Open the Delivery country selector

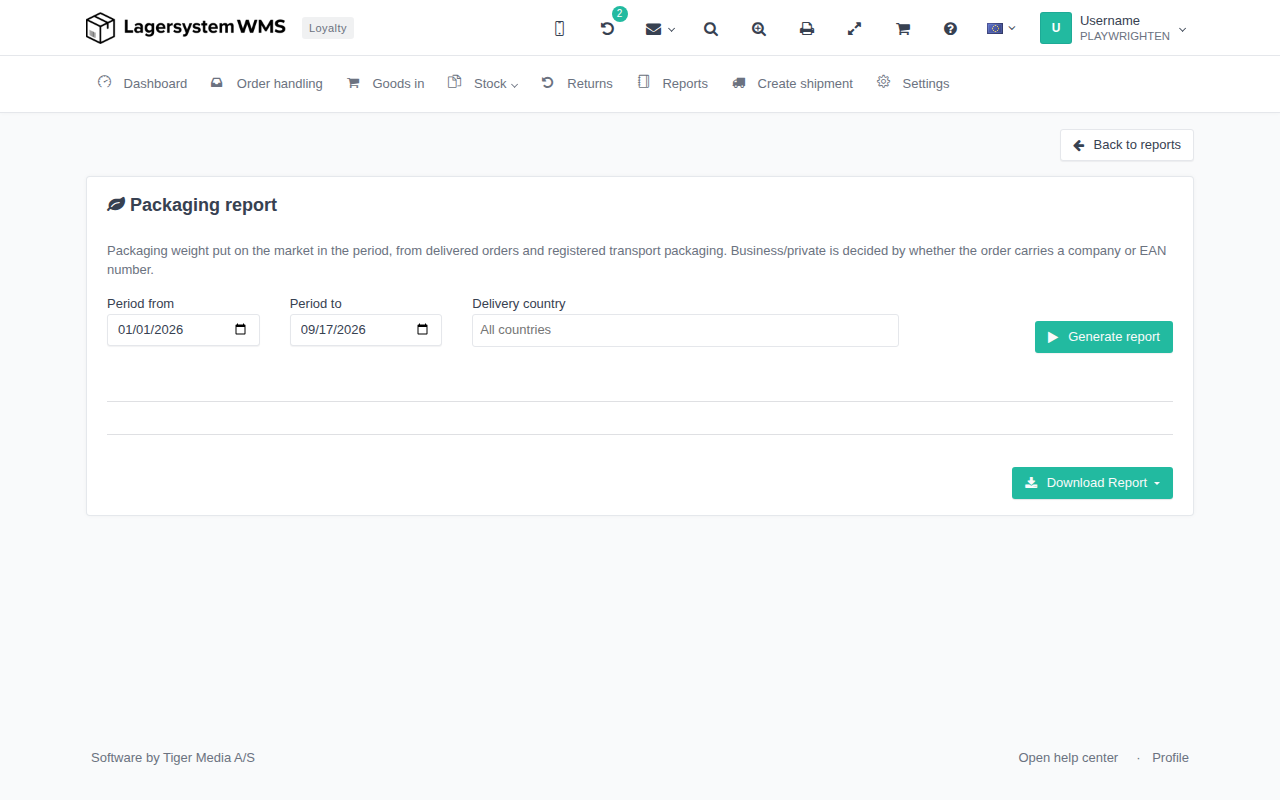(685, 330)
